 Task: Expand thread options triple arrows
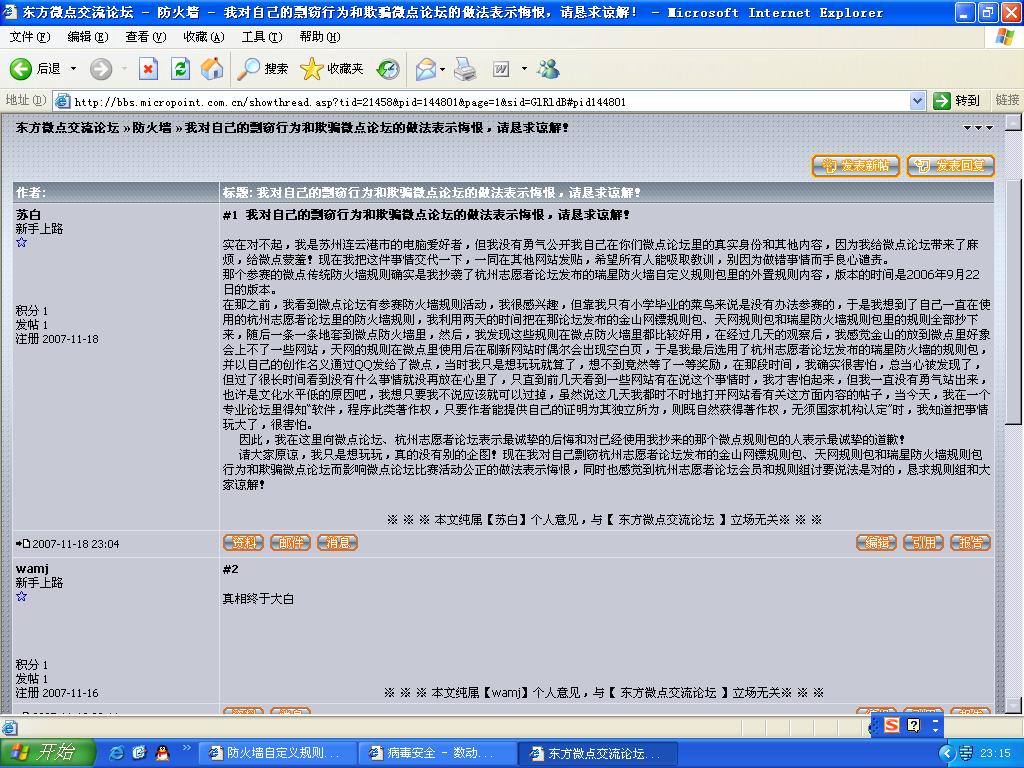pos(978,128)
